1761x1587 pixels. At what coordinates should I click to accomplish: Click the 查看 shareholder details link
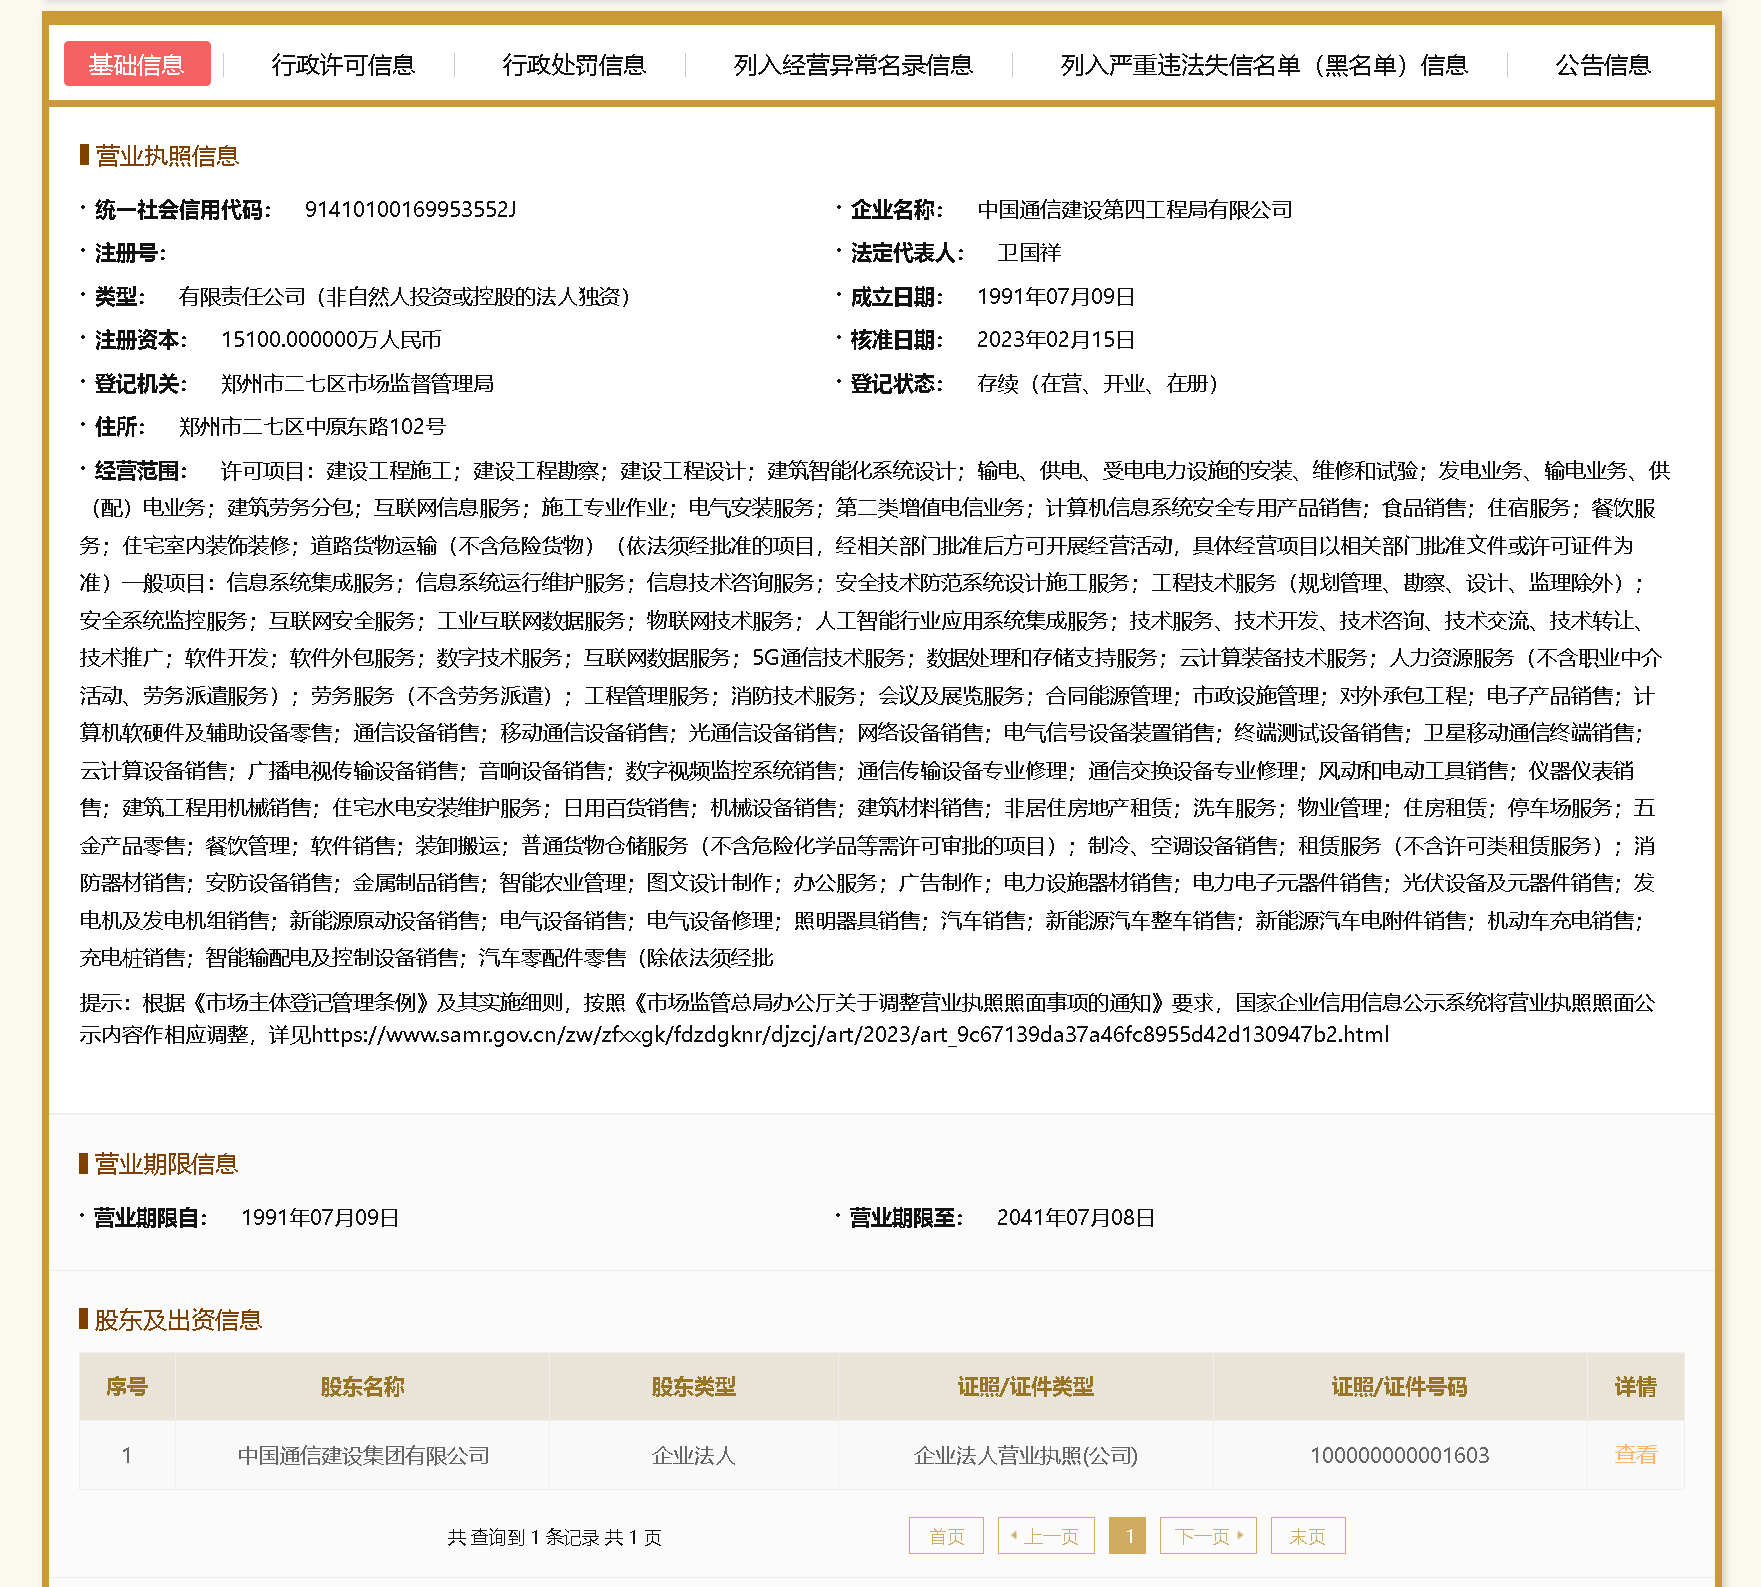coord(1636,1455)
